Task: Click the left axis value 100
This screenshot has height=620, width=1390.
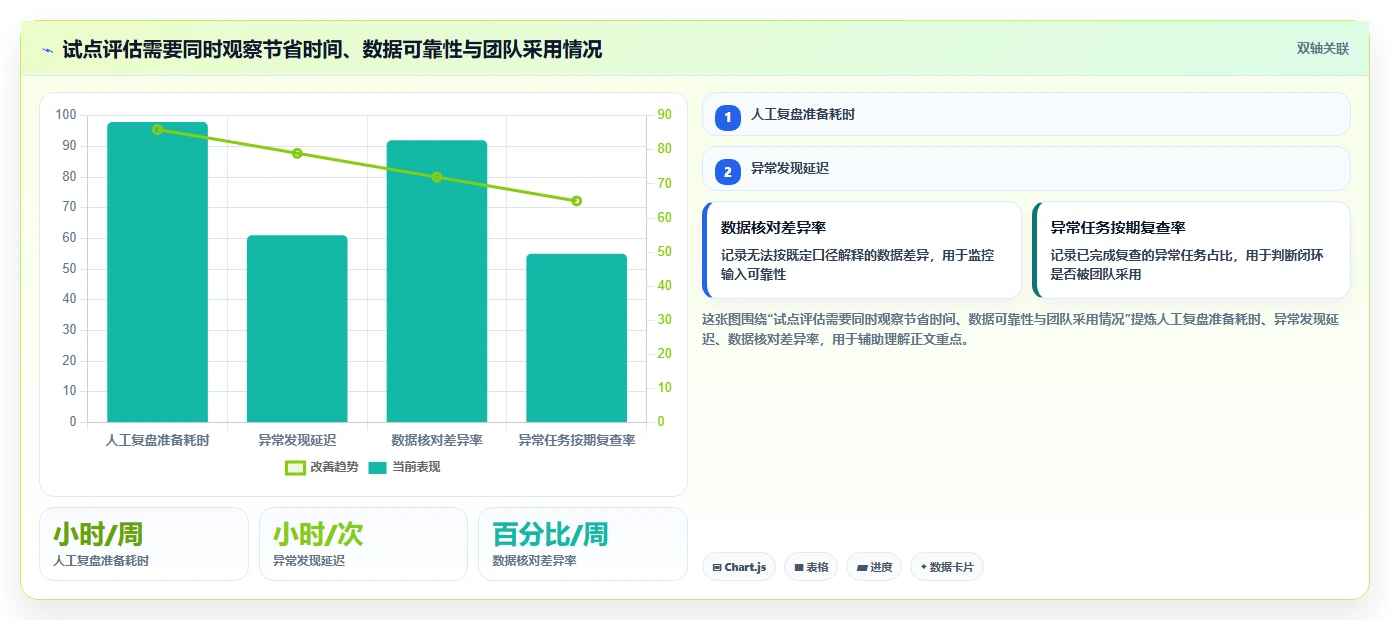Action: click(x=66, y=115)
